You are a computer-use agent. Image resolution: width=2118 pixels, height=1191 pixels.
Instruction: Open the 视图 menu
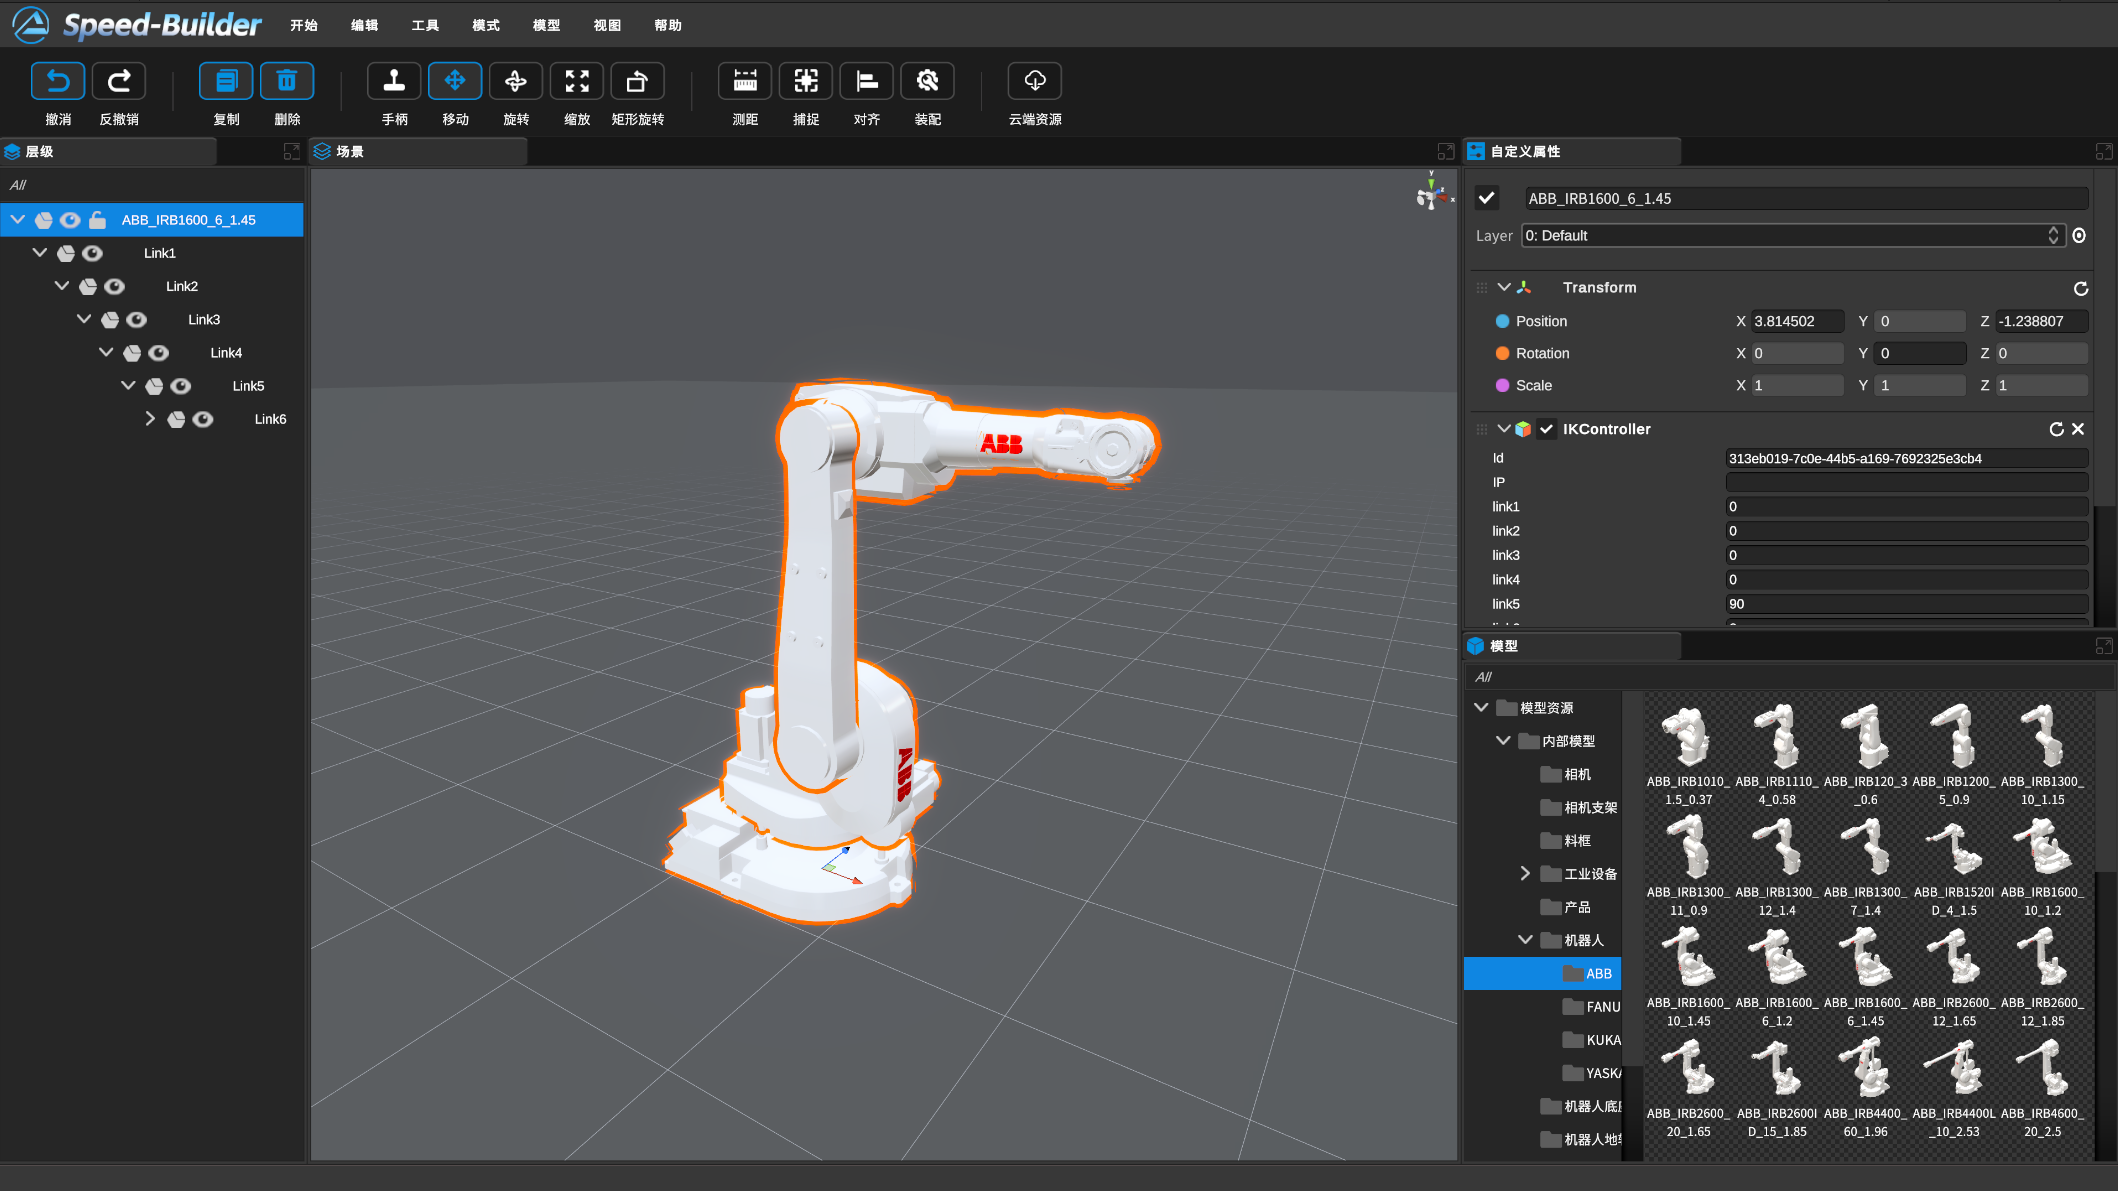[x=607, y=25]
